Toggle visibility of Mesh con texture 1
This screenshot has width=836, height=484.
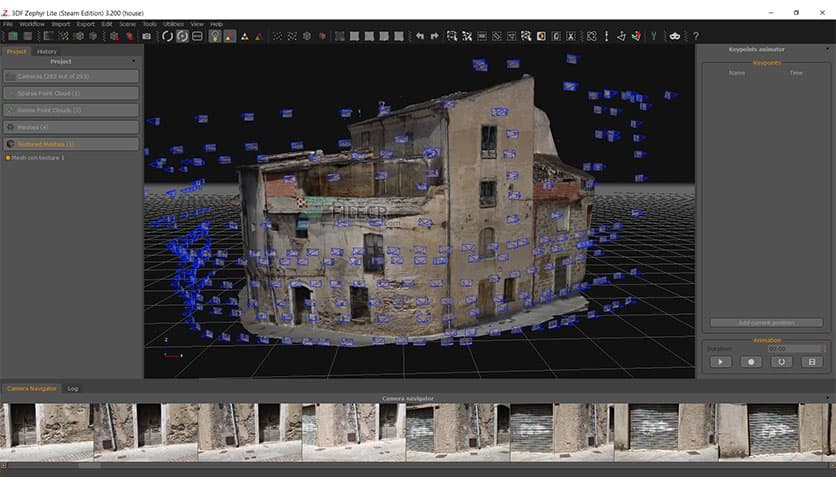coord(8,158)
